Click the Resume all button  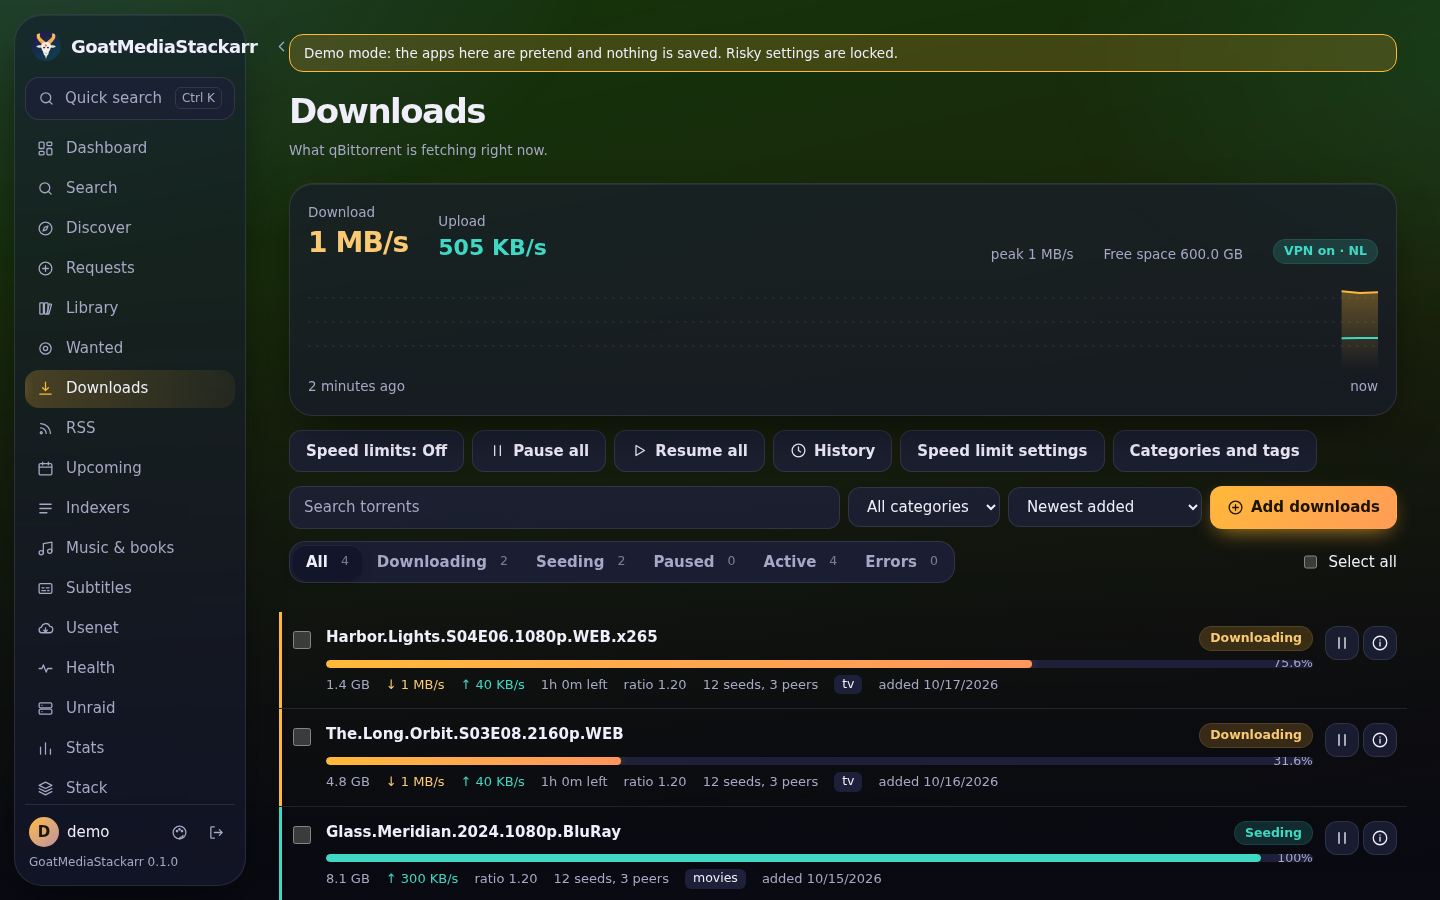[689, 451]
